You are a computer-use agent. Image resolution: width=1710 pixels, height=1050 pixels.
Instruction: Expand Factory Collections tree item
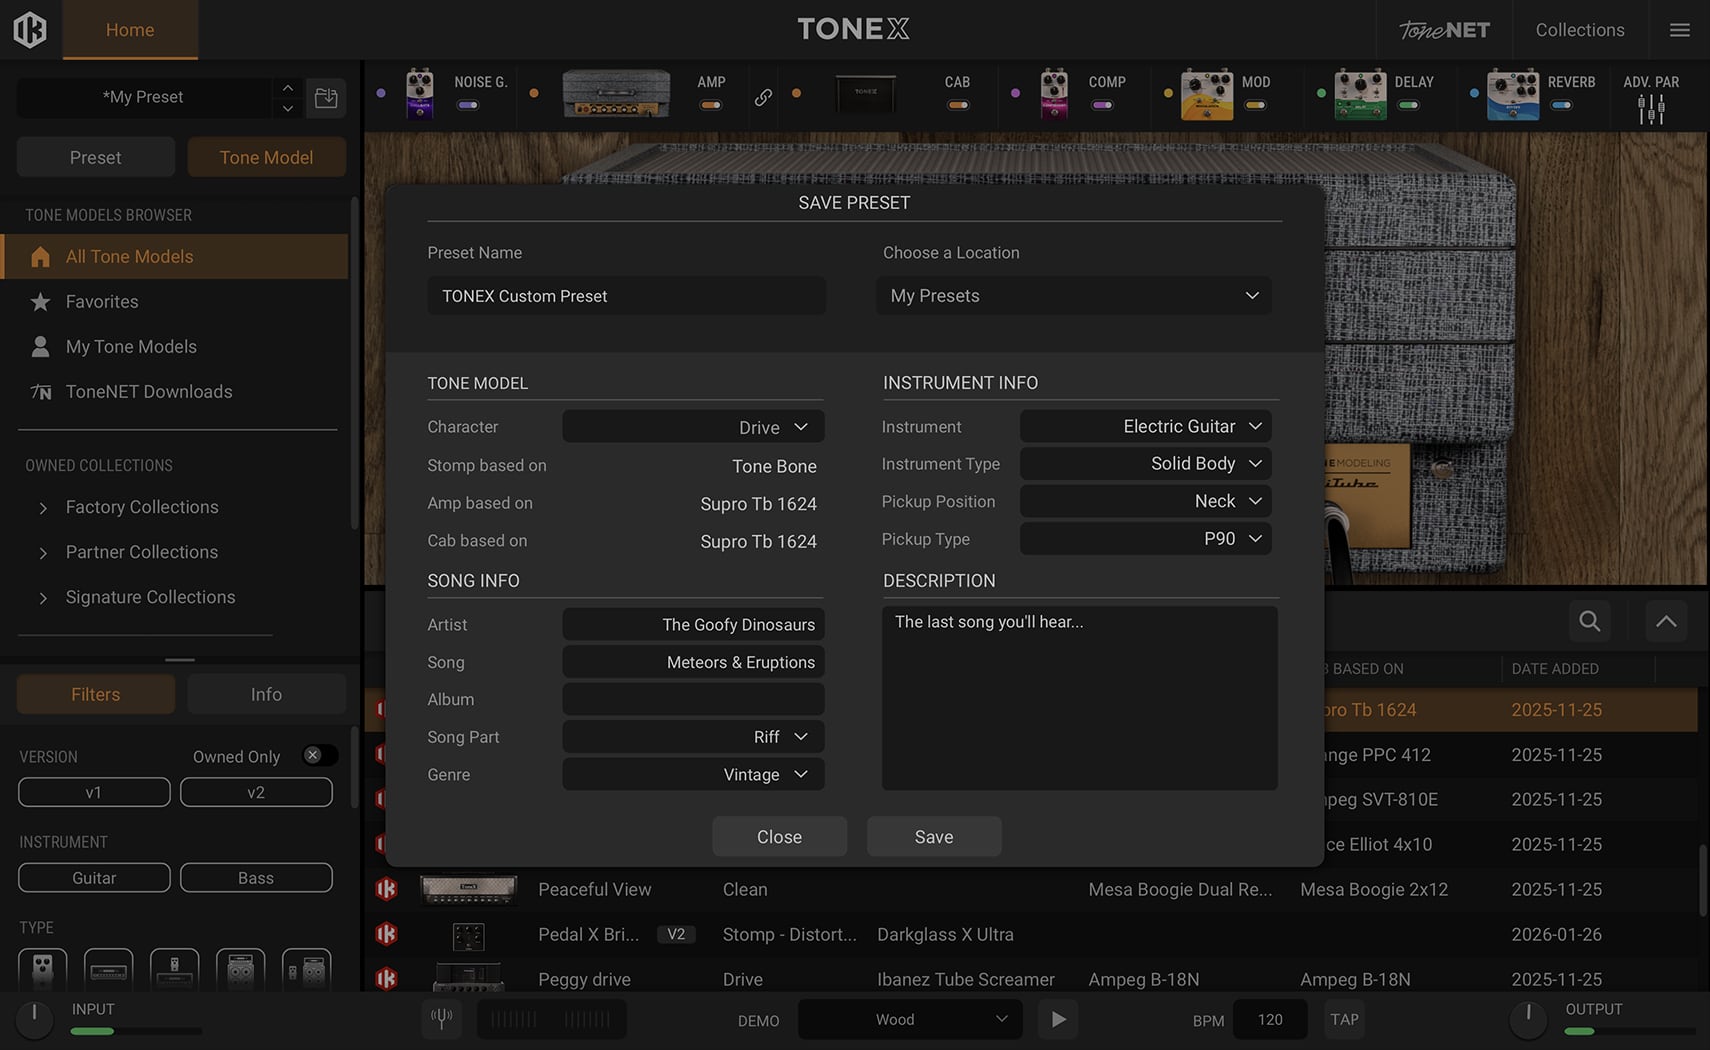coord(43,508)
